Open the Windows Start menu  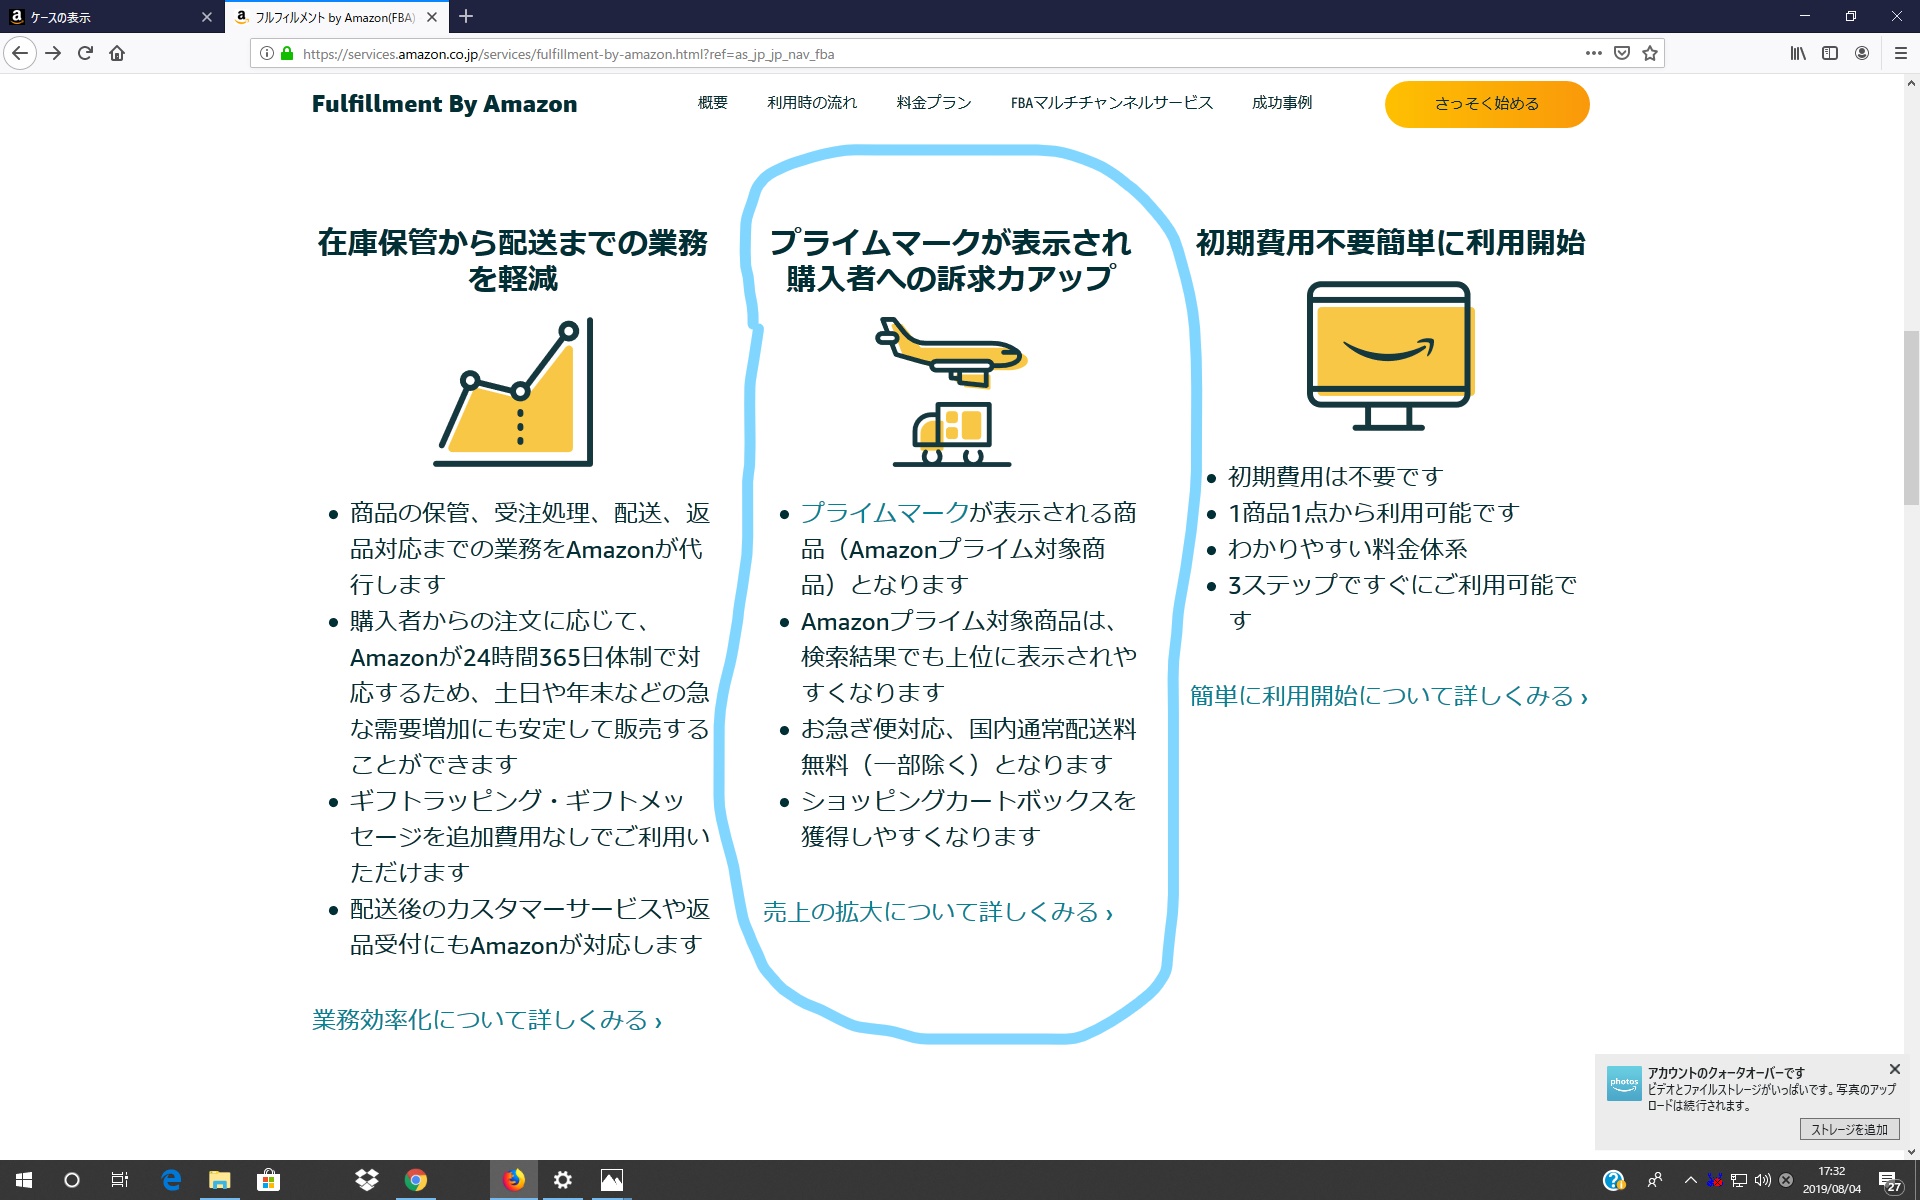click(x=24, y=1180)
